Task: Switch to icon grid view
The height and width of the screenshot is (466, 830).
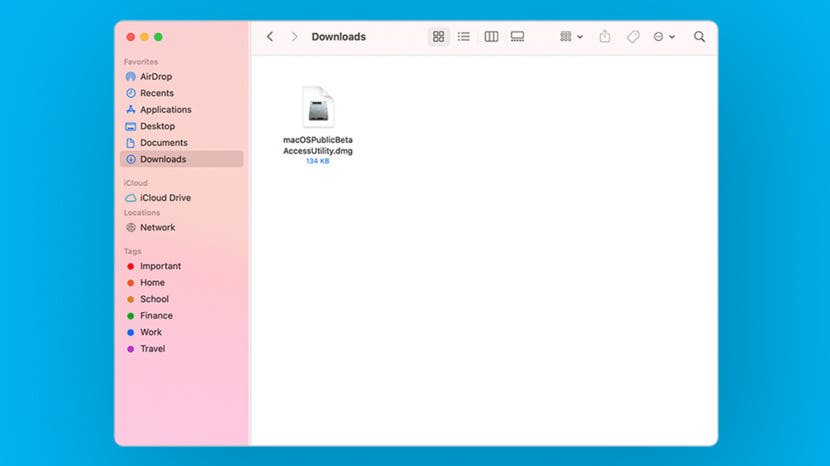Action: (438, 37)
